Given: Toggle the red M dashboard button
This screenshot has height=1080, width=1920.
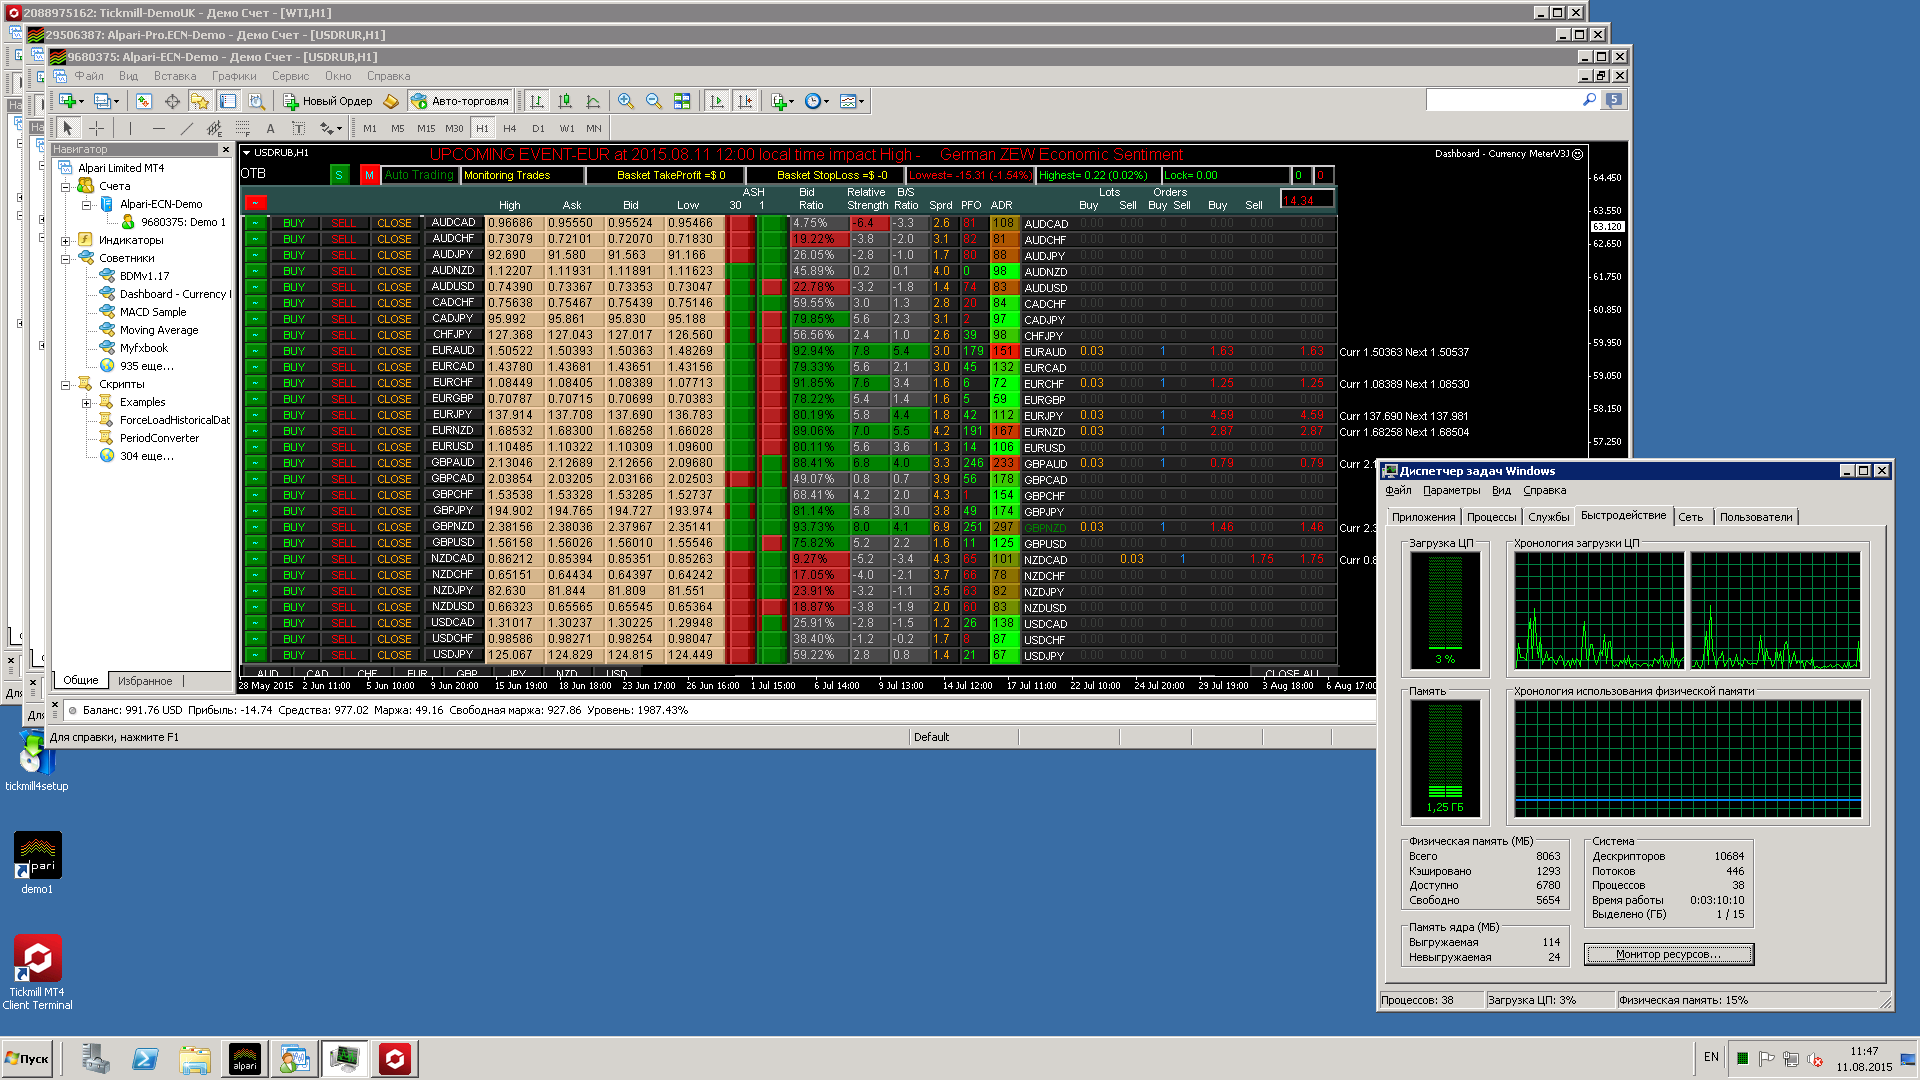Looking at the screenshot, I should pyautogui.click(x=369, y=175).
